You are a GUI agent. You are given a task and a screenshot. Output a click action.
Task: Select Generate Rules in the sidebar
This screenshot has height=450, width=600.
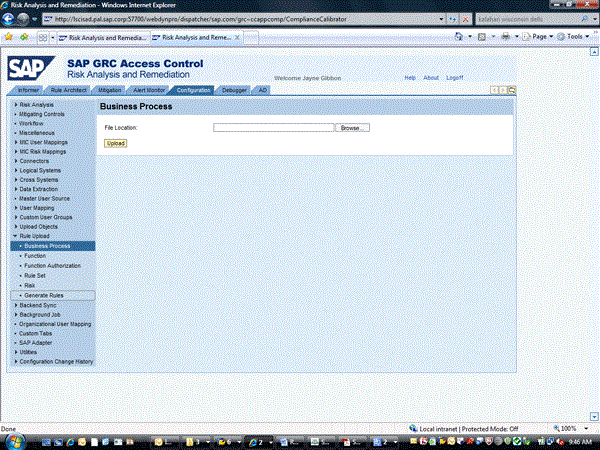point(44,295)
